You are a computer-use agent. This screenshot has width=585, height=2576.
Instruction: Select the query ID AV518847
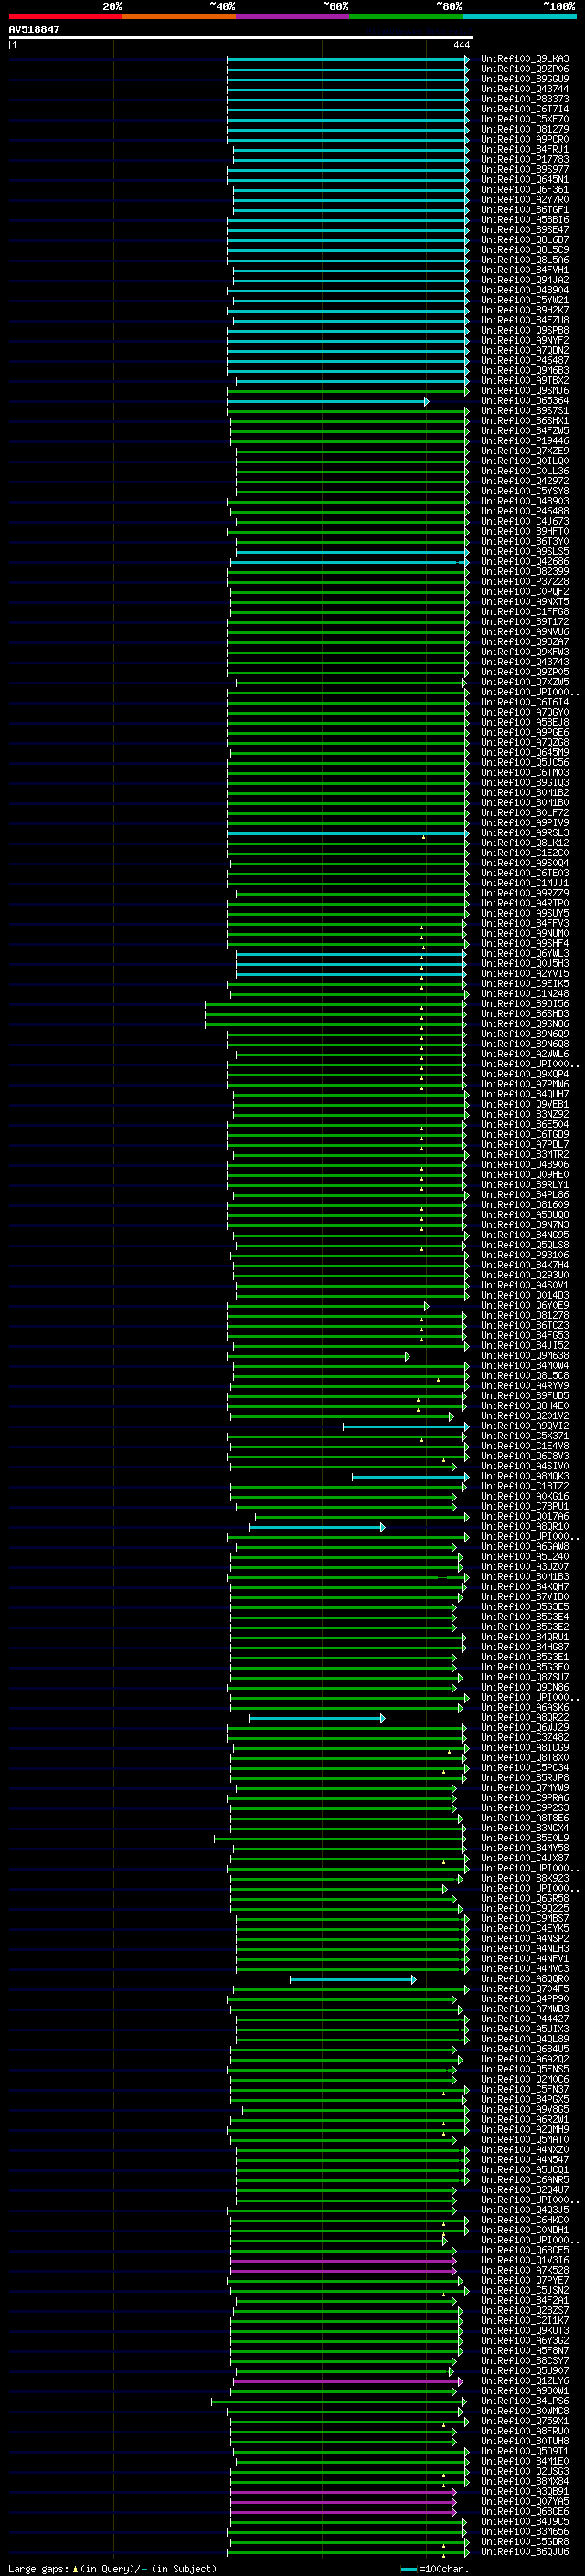pos(34,29)
